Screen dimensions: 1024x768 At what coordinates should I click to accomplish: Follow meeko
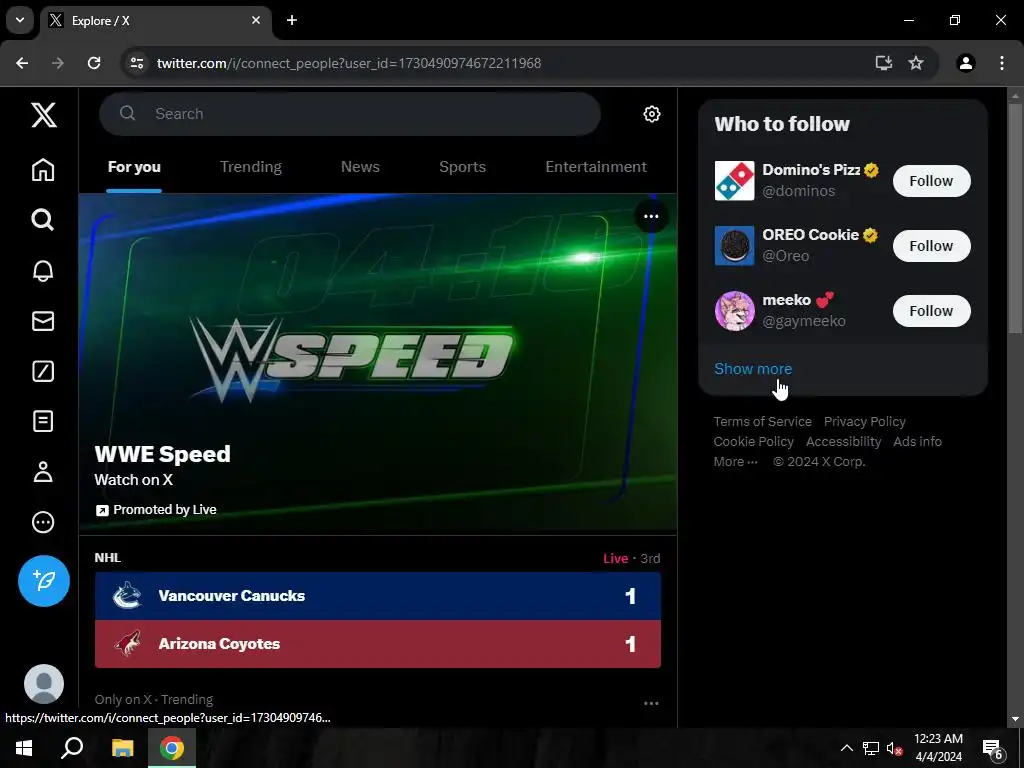[x=931, y=311]
